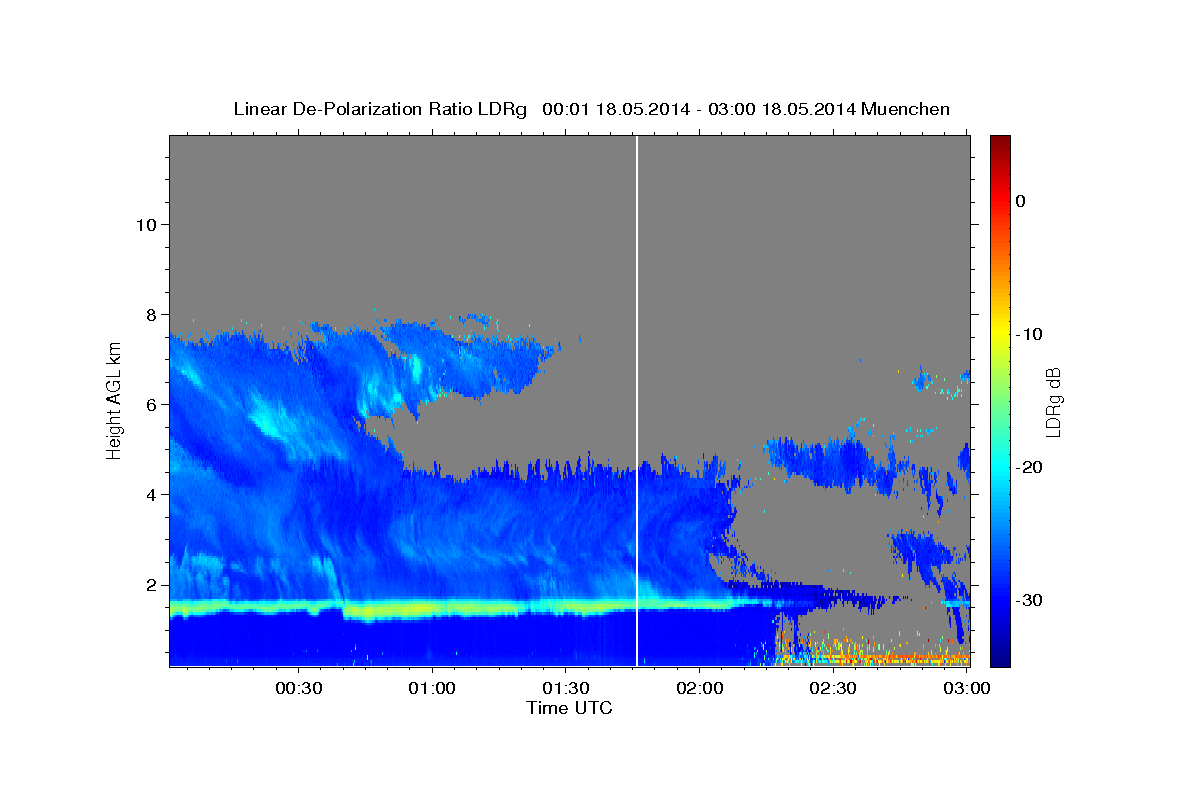Screen dimensions: 1200x800
Task: Click the "02:30" time tick label
Action: [832, 689]
